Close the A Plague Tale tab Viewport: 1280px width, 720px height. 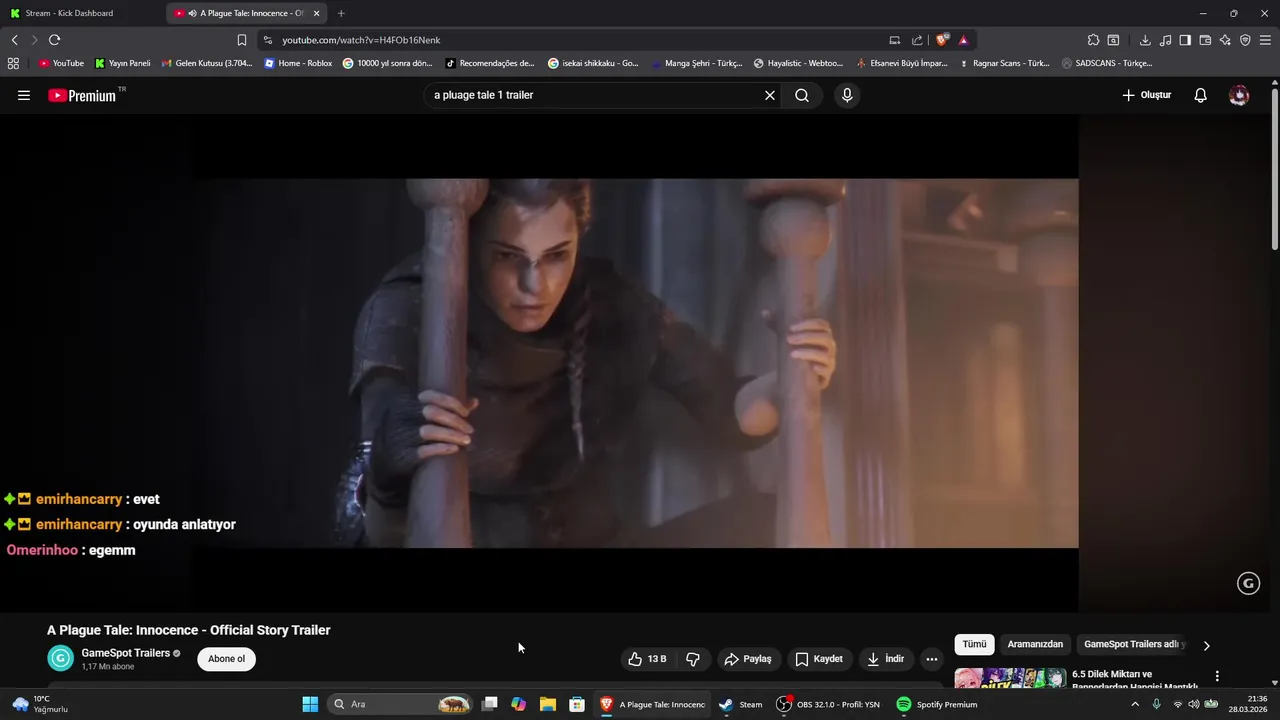316,13
